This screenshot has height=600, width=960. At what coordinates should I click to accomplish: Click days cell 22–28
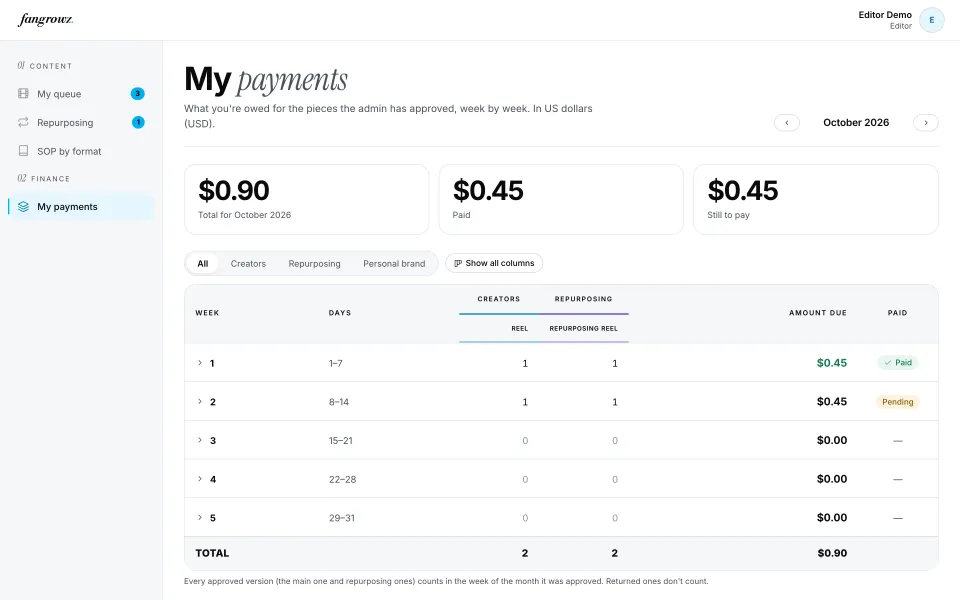(342, 479)
